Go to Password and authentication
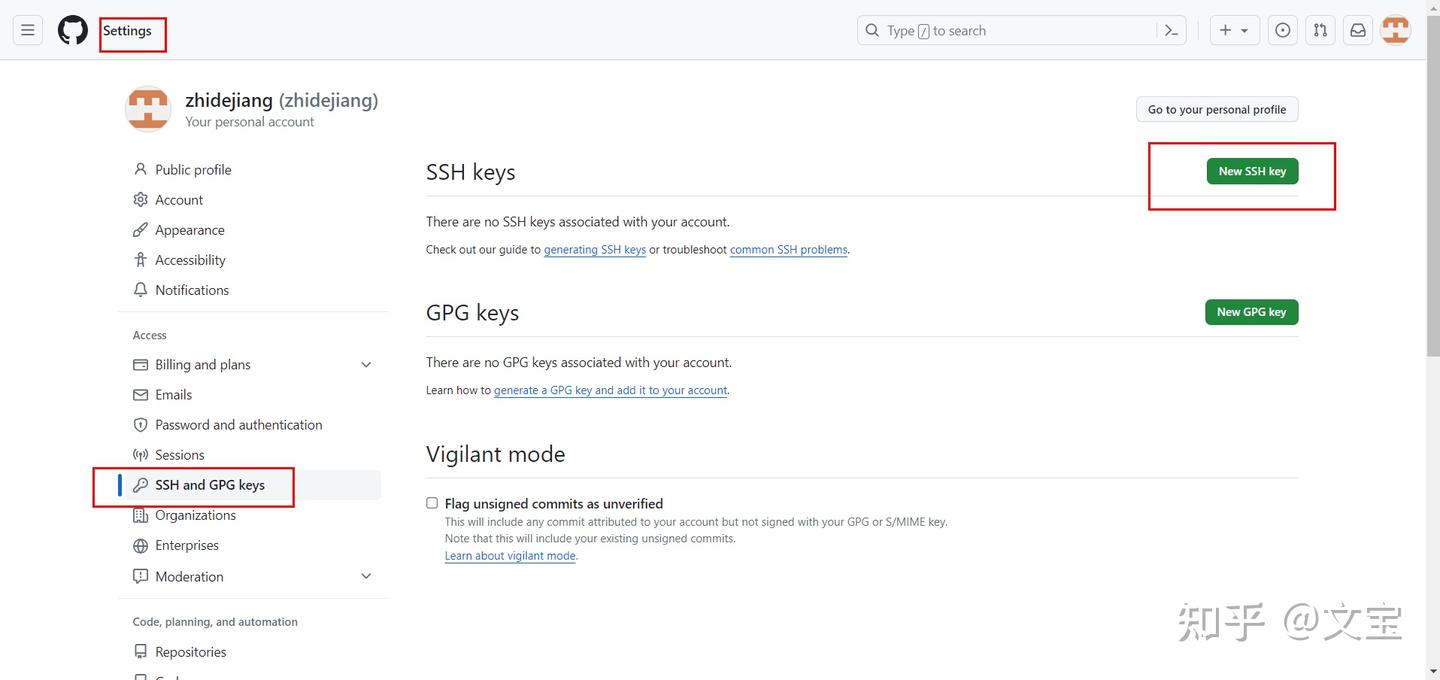Image resolution: width=1440 pixels, height=680 pixels. (x=238, y=425)
